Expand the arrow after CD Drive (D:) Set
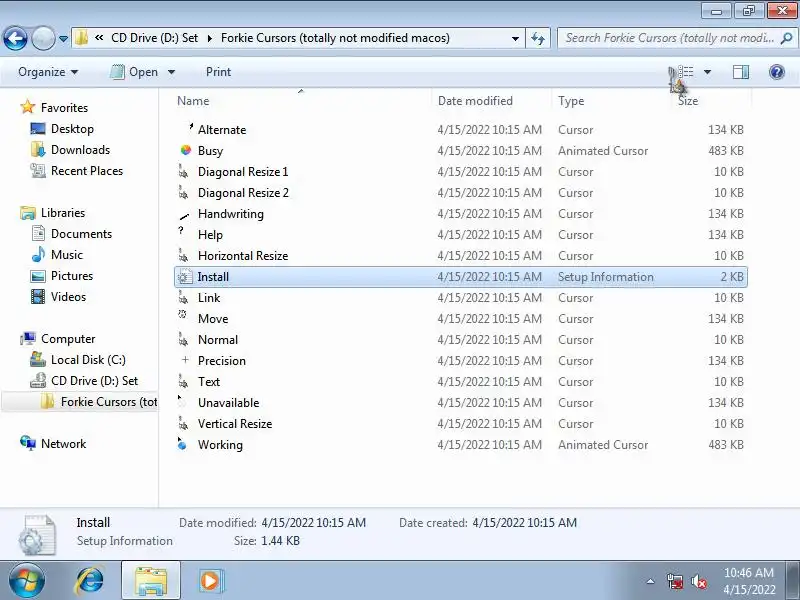 (x=210, y=38)
